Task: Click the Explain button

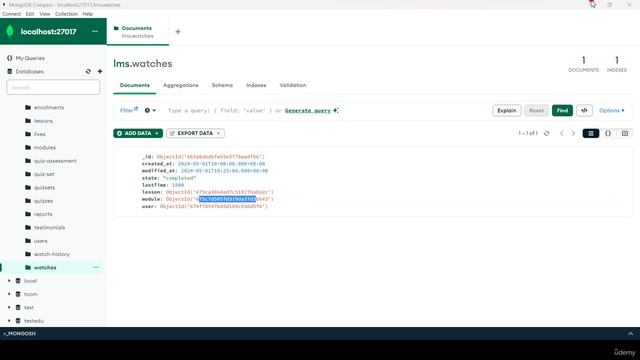Action: 507,111
